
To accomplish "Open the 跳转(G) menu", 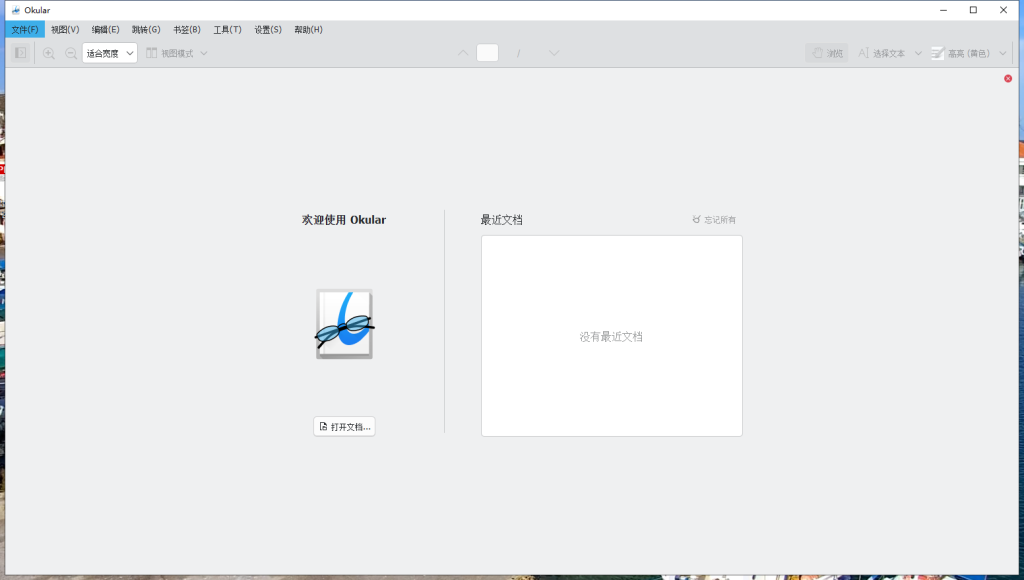I will point(146,29).
